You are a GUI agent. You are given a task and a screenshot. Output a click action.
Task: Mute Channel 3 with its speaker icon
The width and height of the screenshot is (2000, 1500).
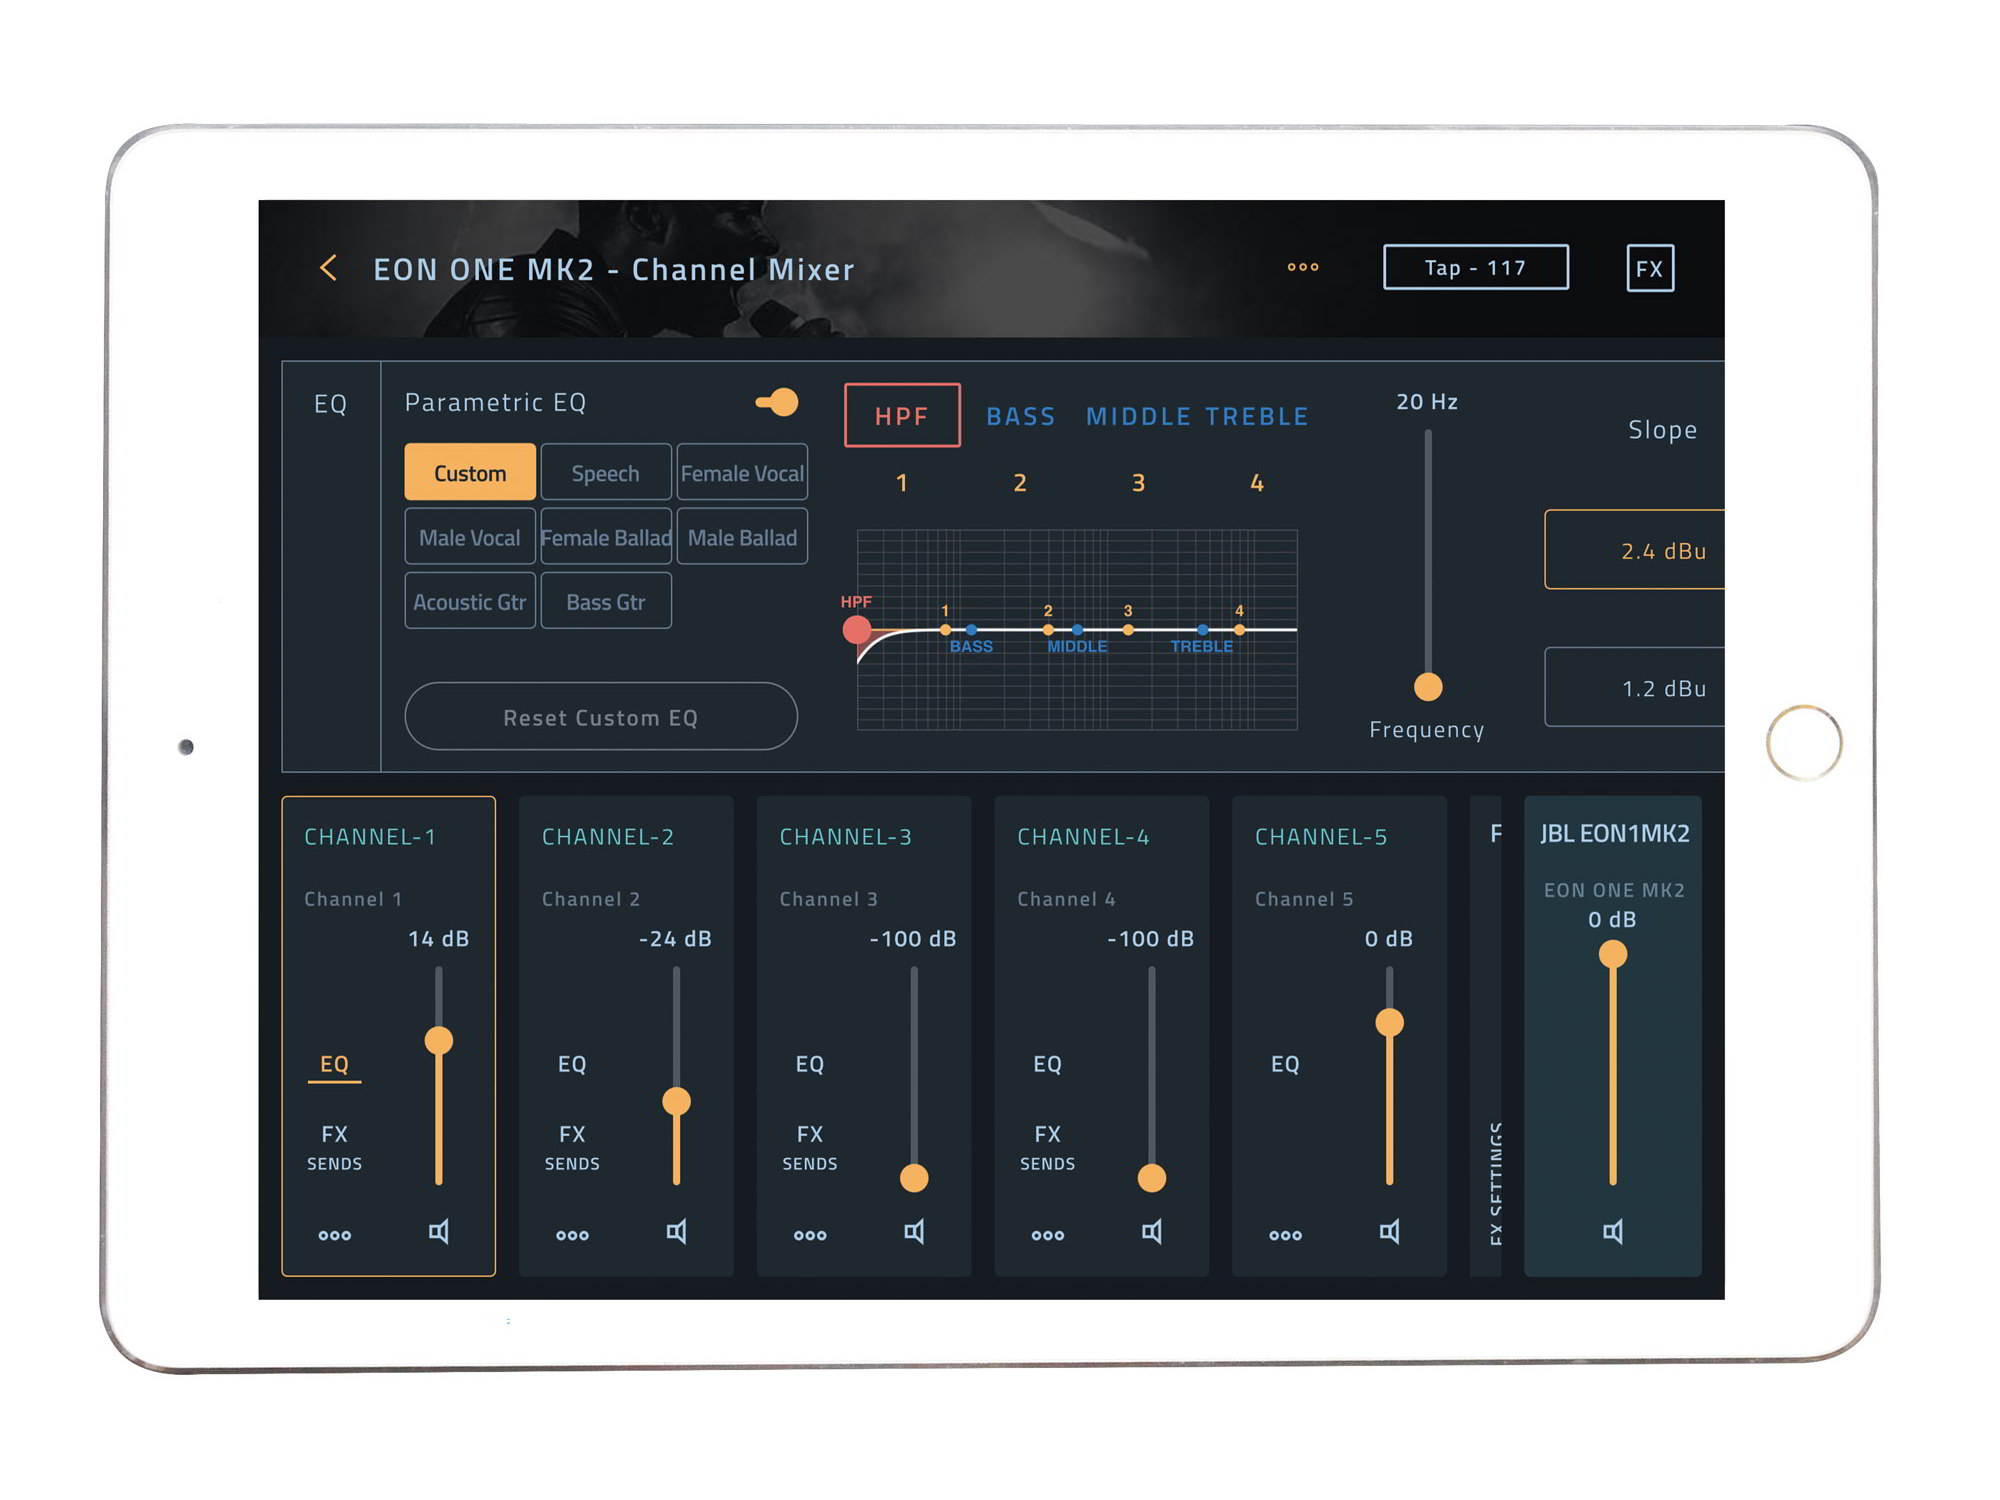point(914,1232)
